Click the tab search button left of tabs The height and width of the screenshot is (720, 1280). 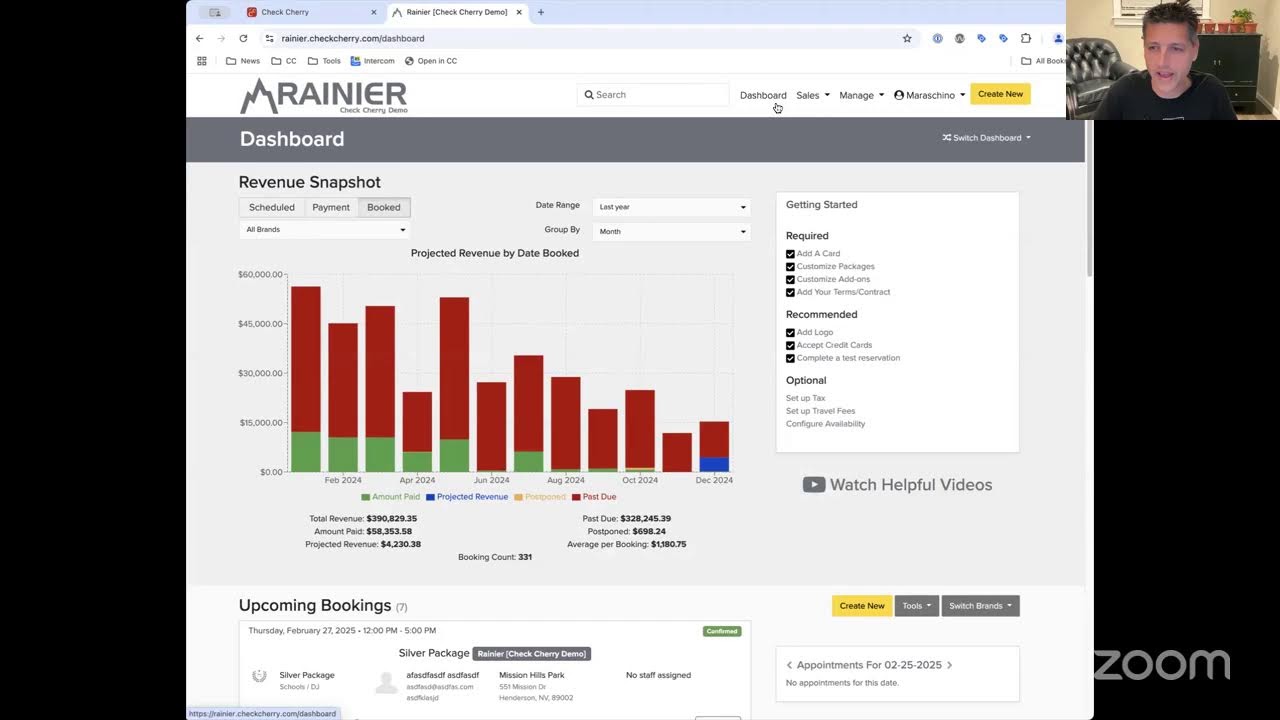pyautogui.click(x=214, y=12)
